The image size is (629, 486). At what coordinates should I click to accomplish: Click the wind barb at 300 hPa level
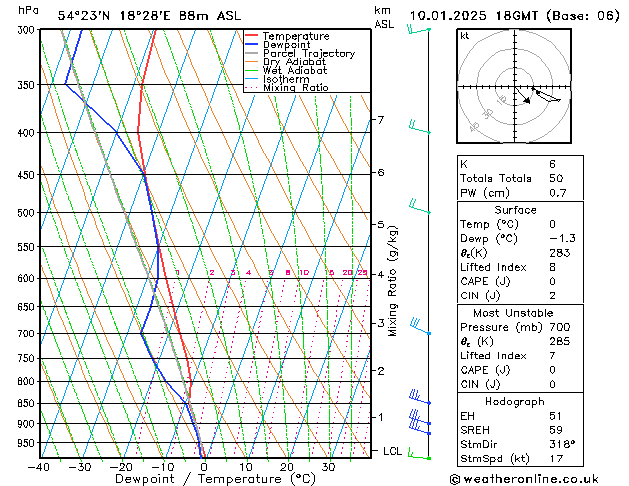[x=419, y=29]
